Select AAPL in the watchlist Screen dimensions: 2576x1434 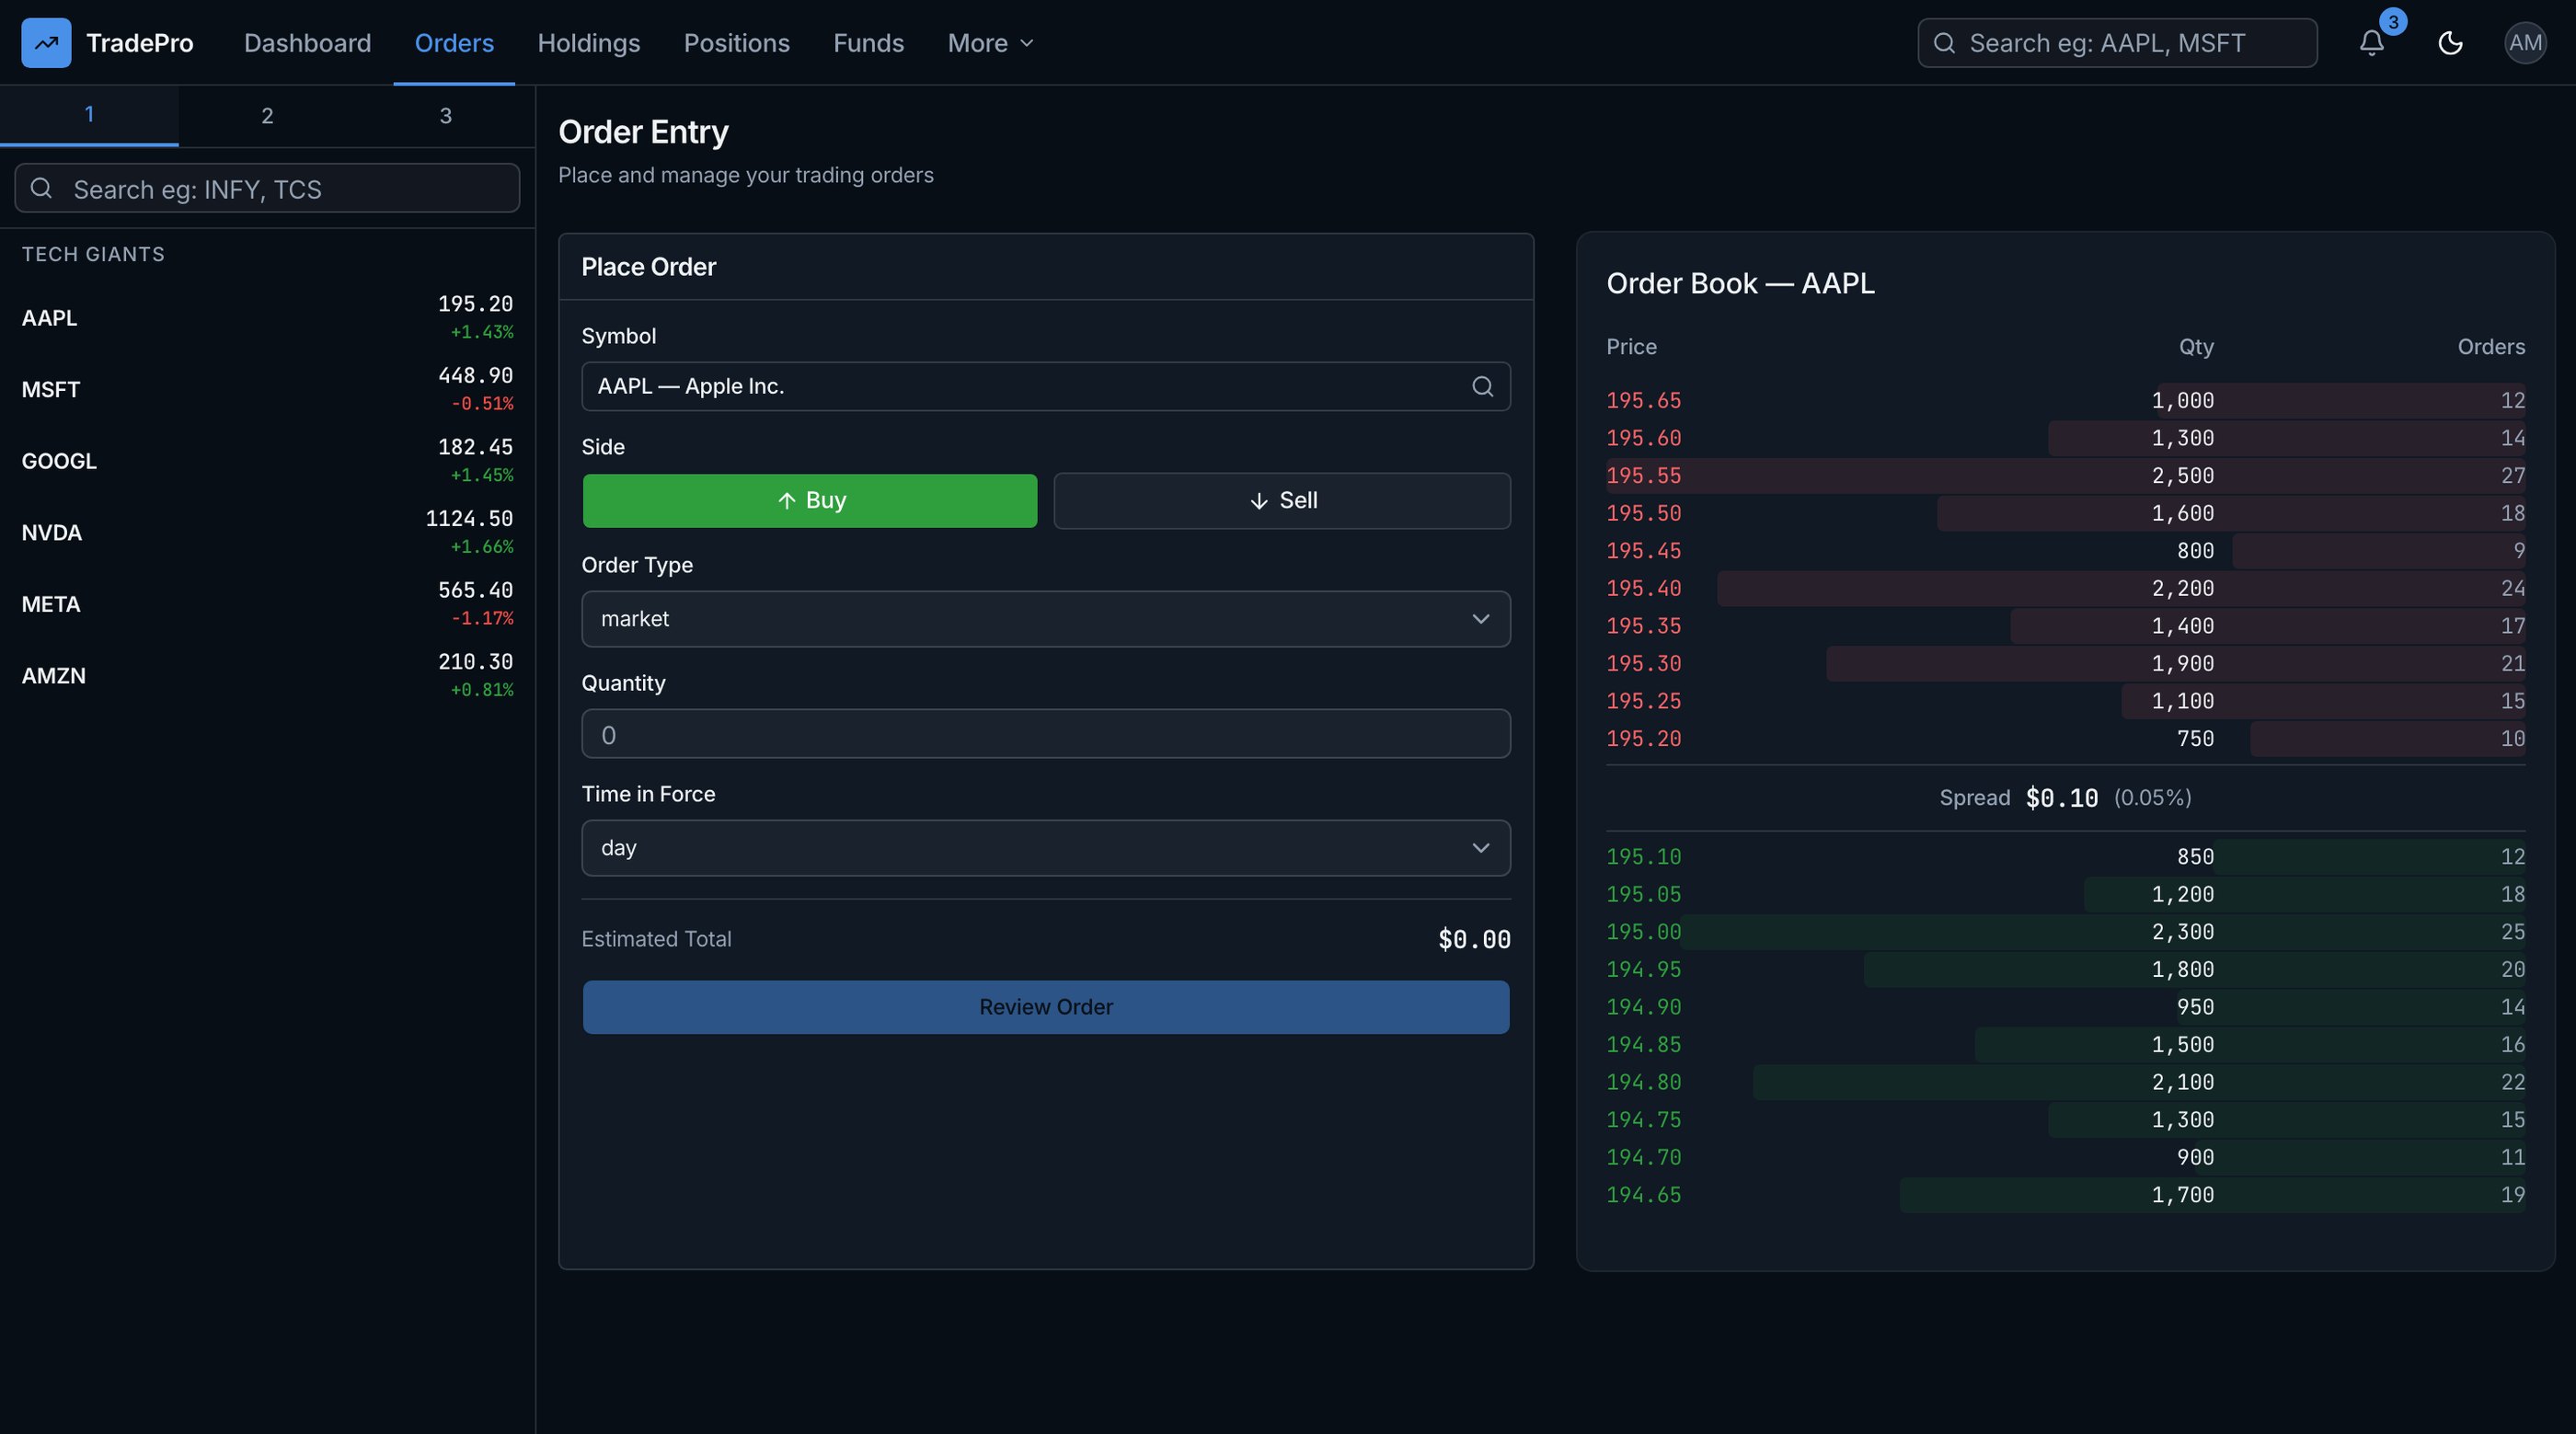267,317
